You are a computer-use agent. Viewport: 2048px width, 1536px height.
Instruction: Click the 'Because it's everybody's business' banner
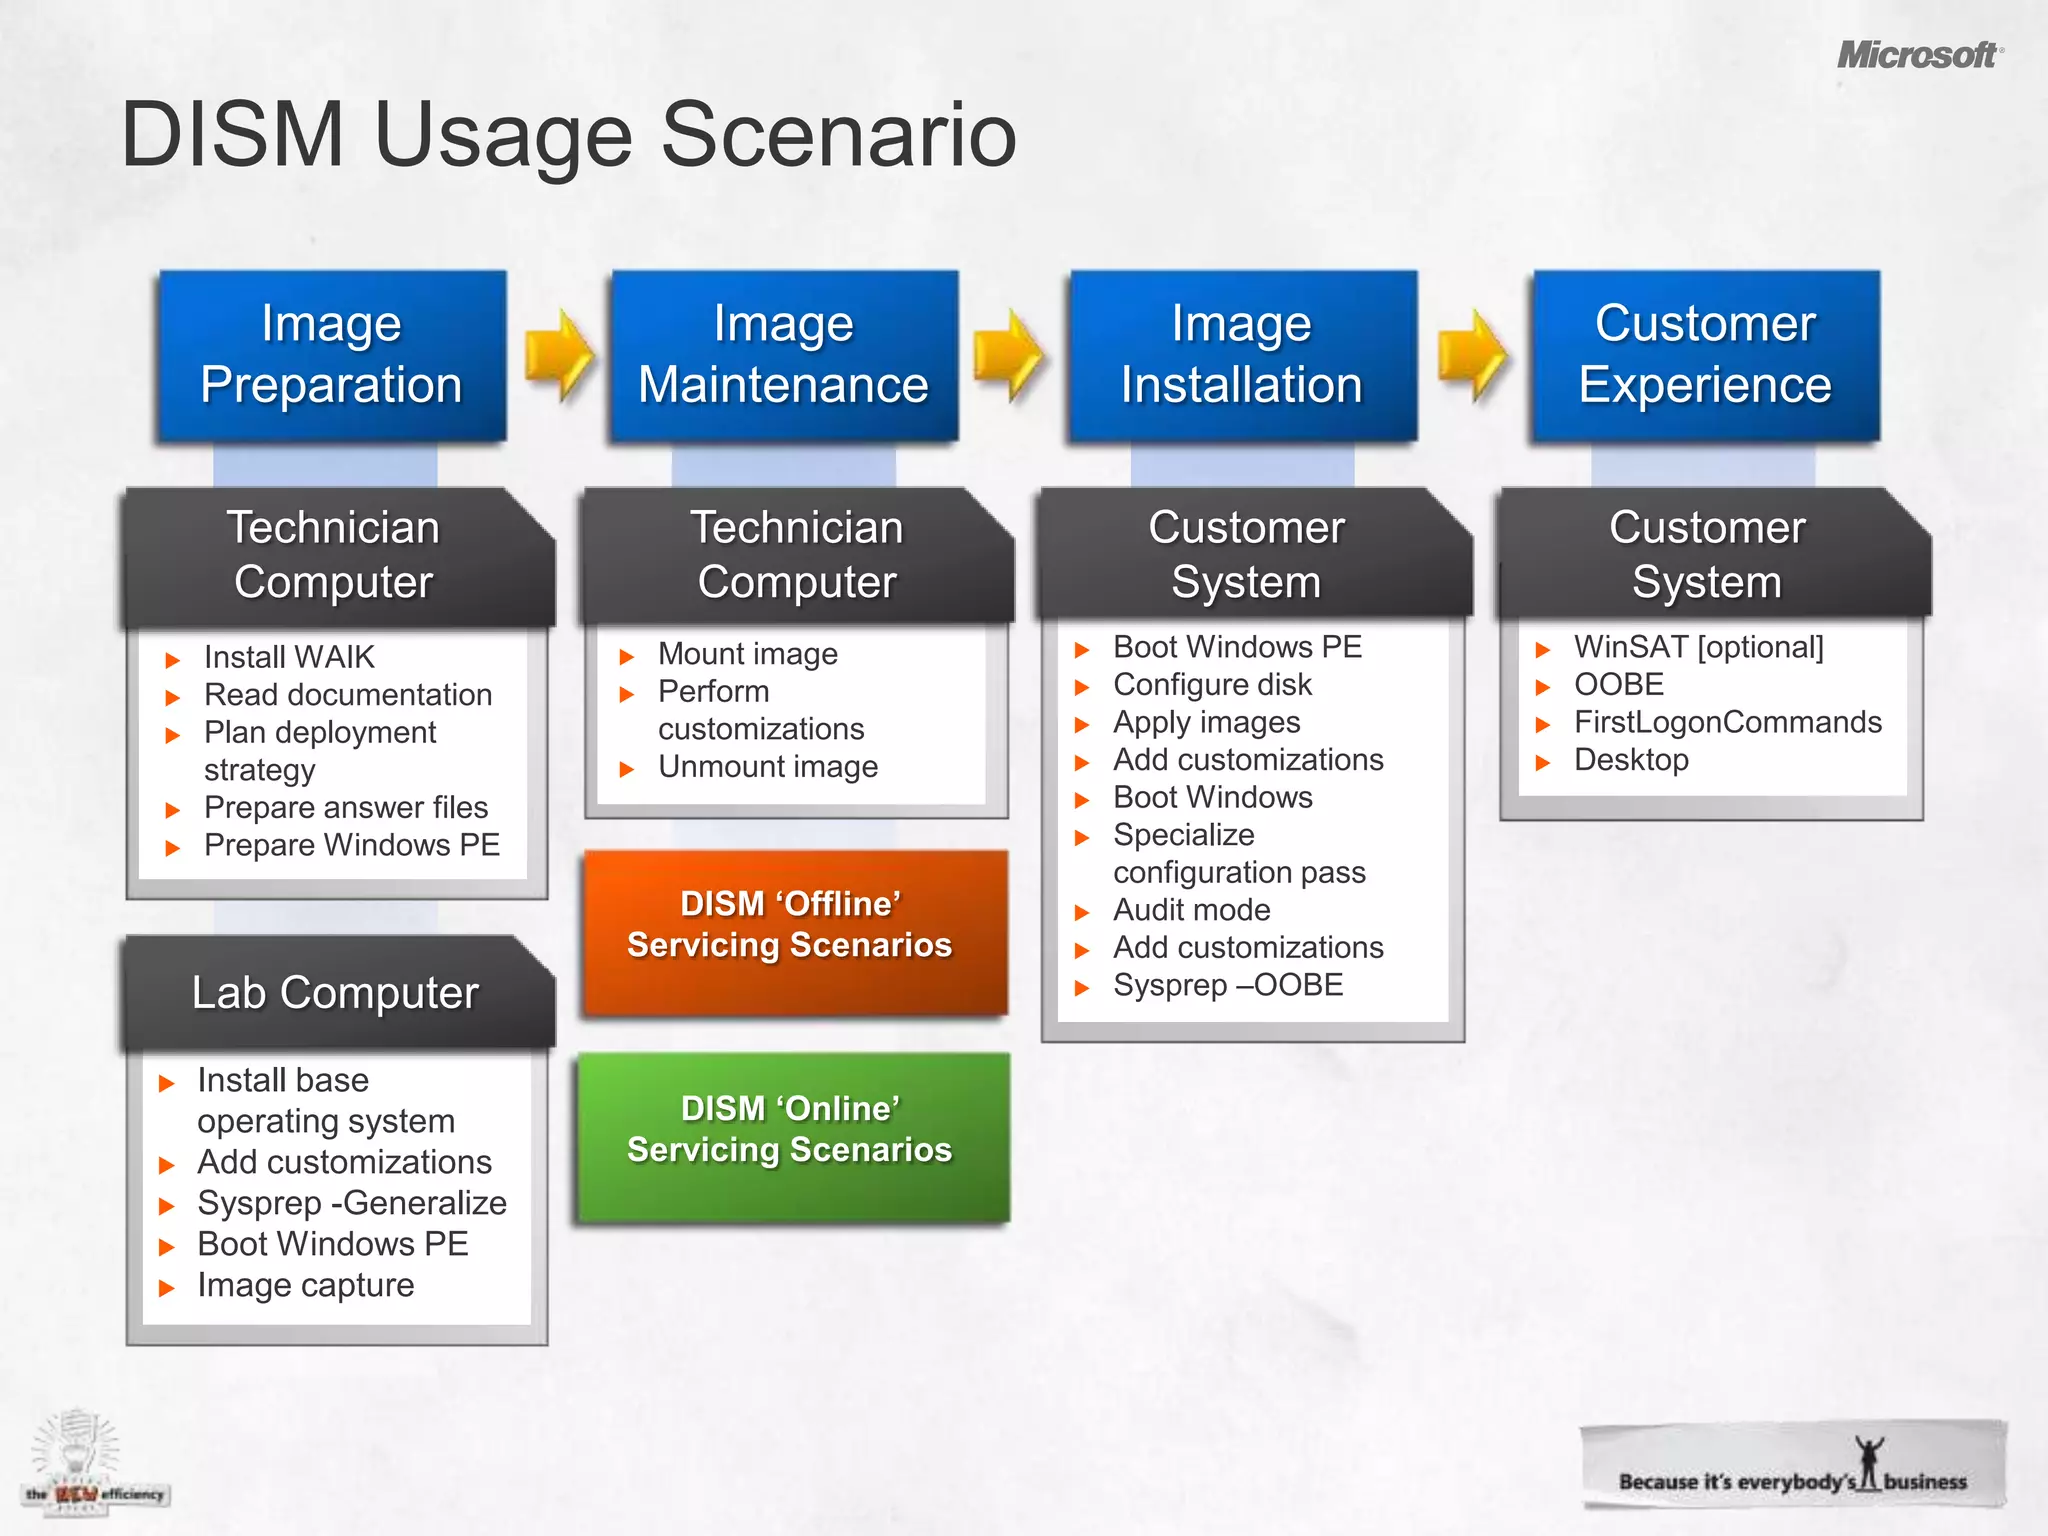[1792, 1466]
